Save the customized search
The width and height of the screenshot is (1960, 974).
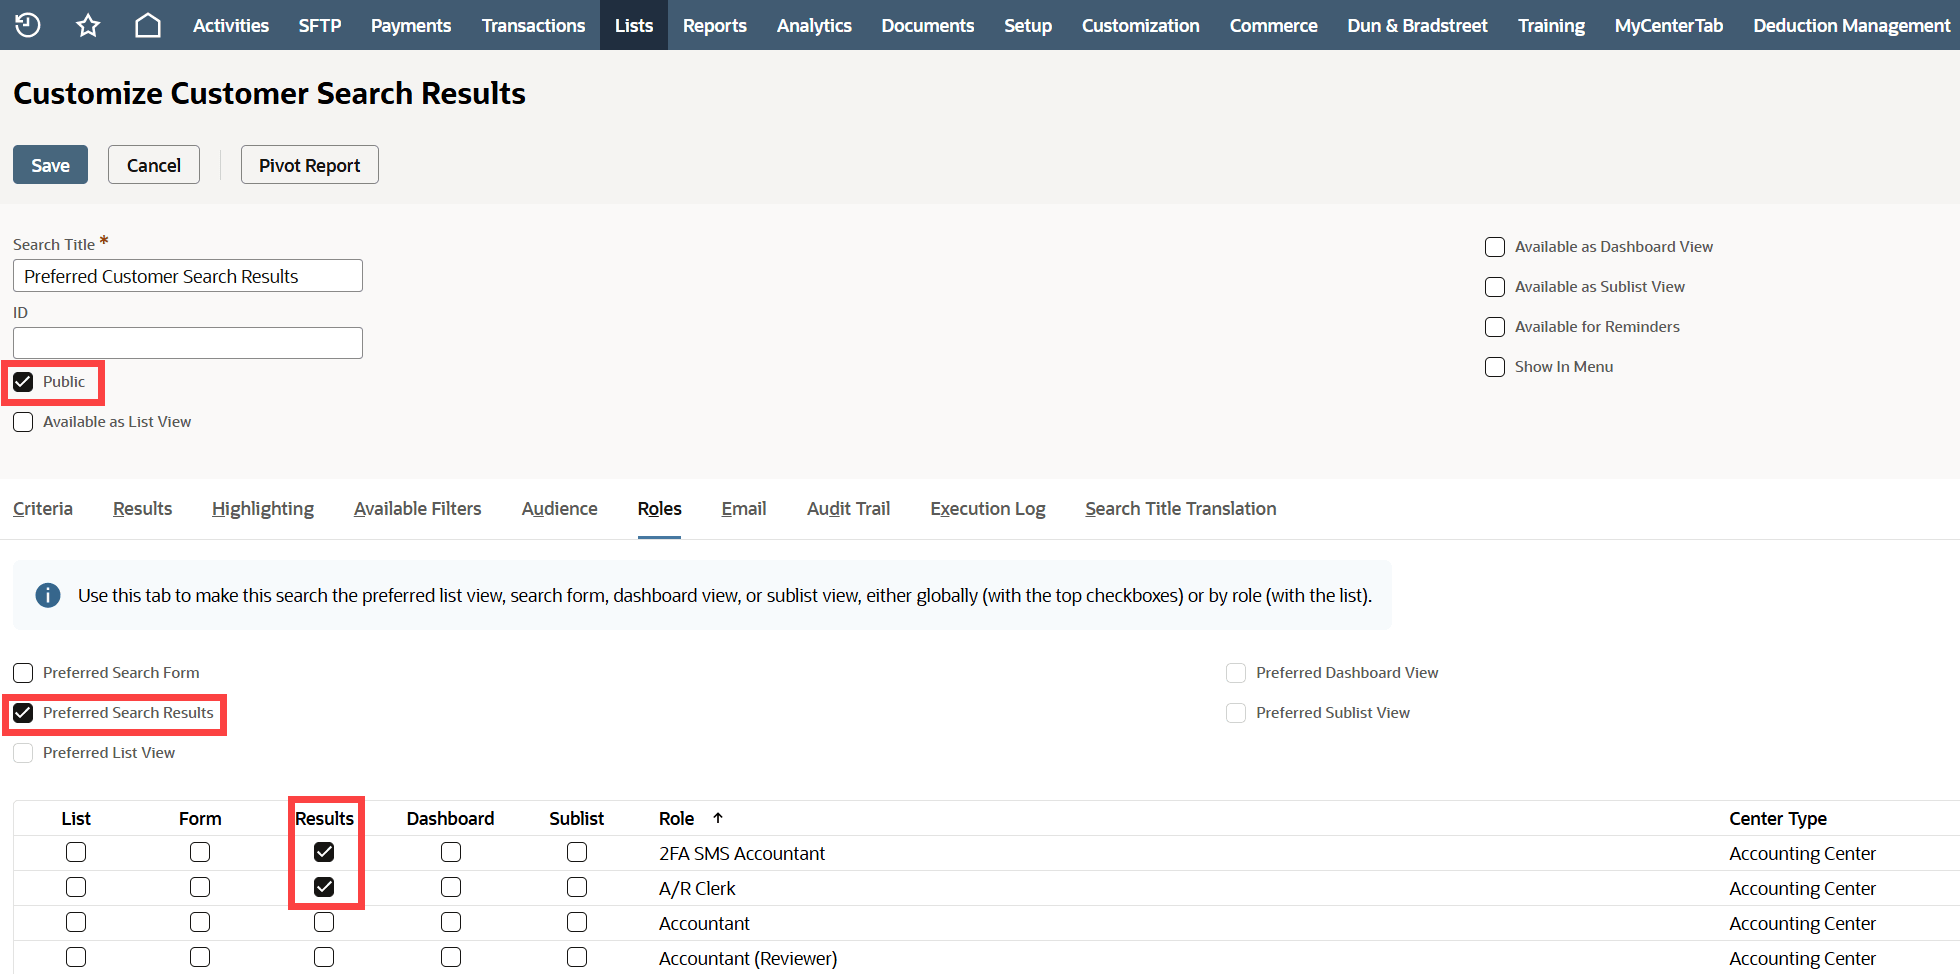point(50,165)
